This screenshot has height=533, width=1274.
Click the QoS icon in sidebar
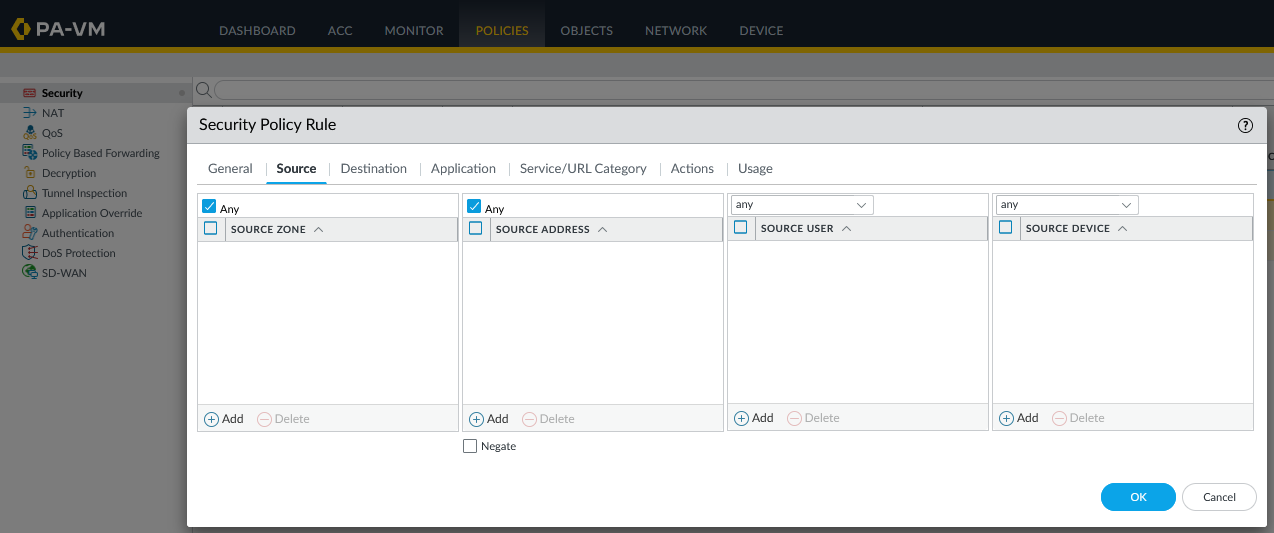pyautogui.click(x=30, y=133)
